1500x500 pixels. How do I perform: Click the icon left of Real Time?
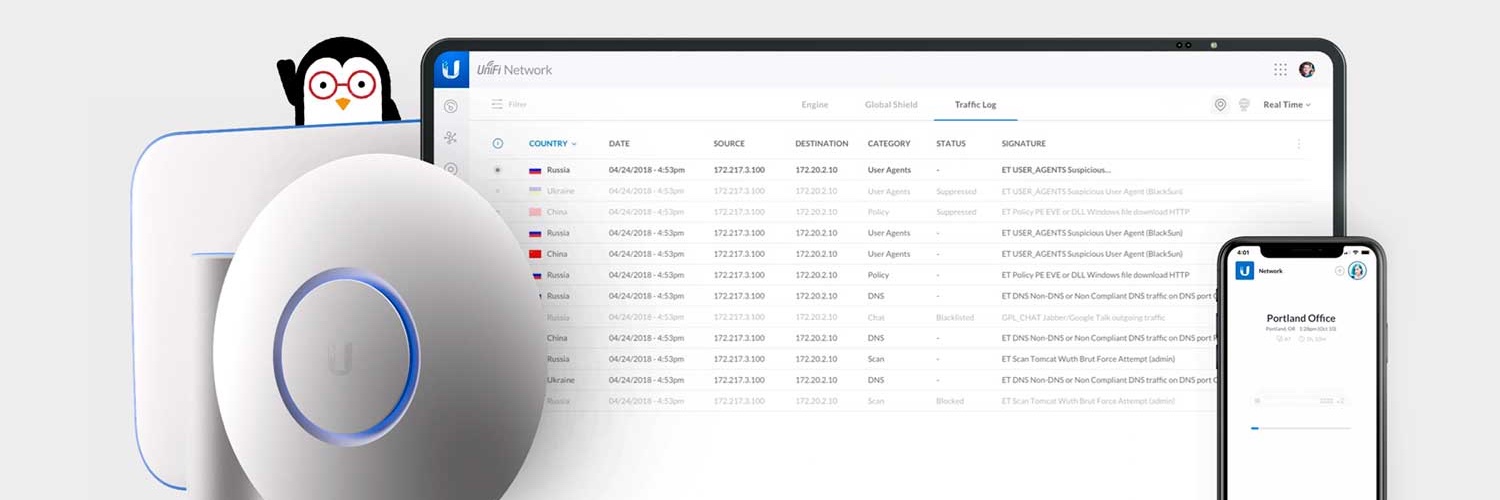tap(1244, 104)
